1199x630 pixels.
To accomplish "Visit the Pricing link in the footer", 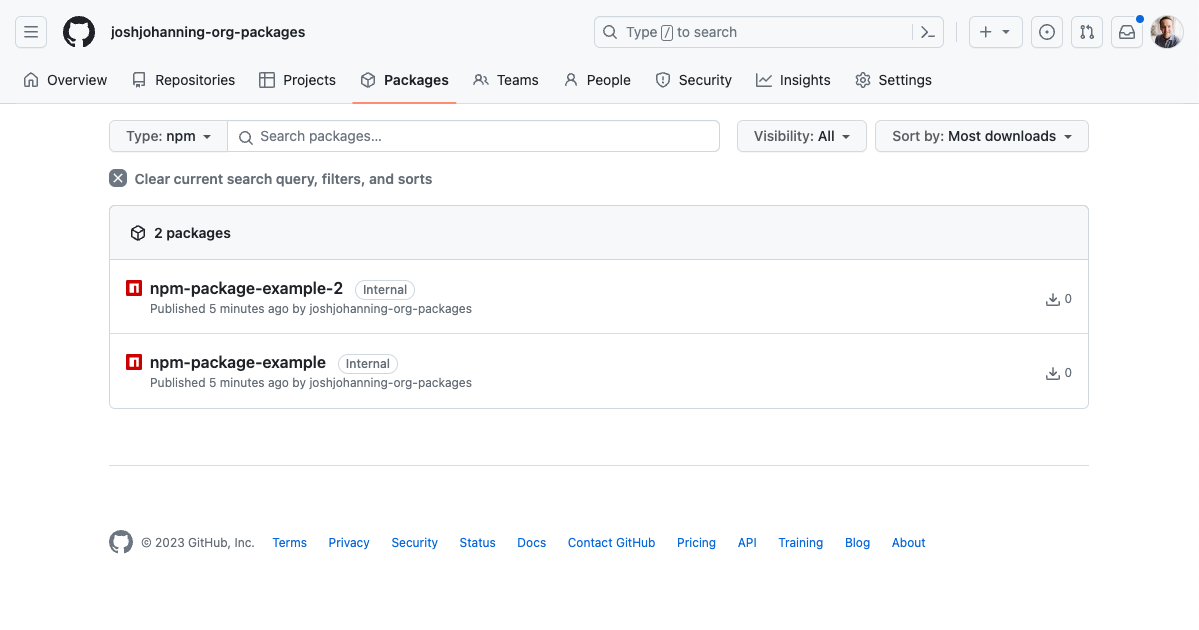I will 696,542.
